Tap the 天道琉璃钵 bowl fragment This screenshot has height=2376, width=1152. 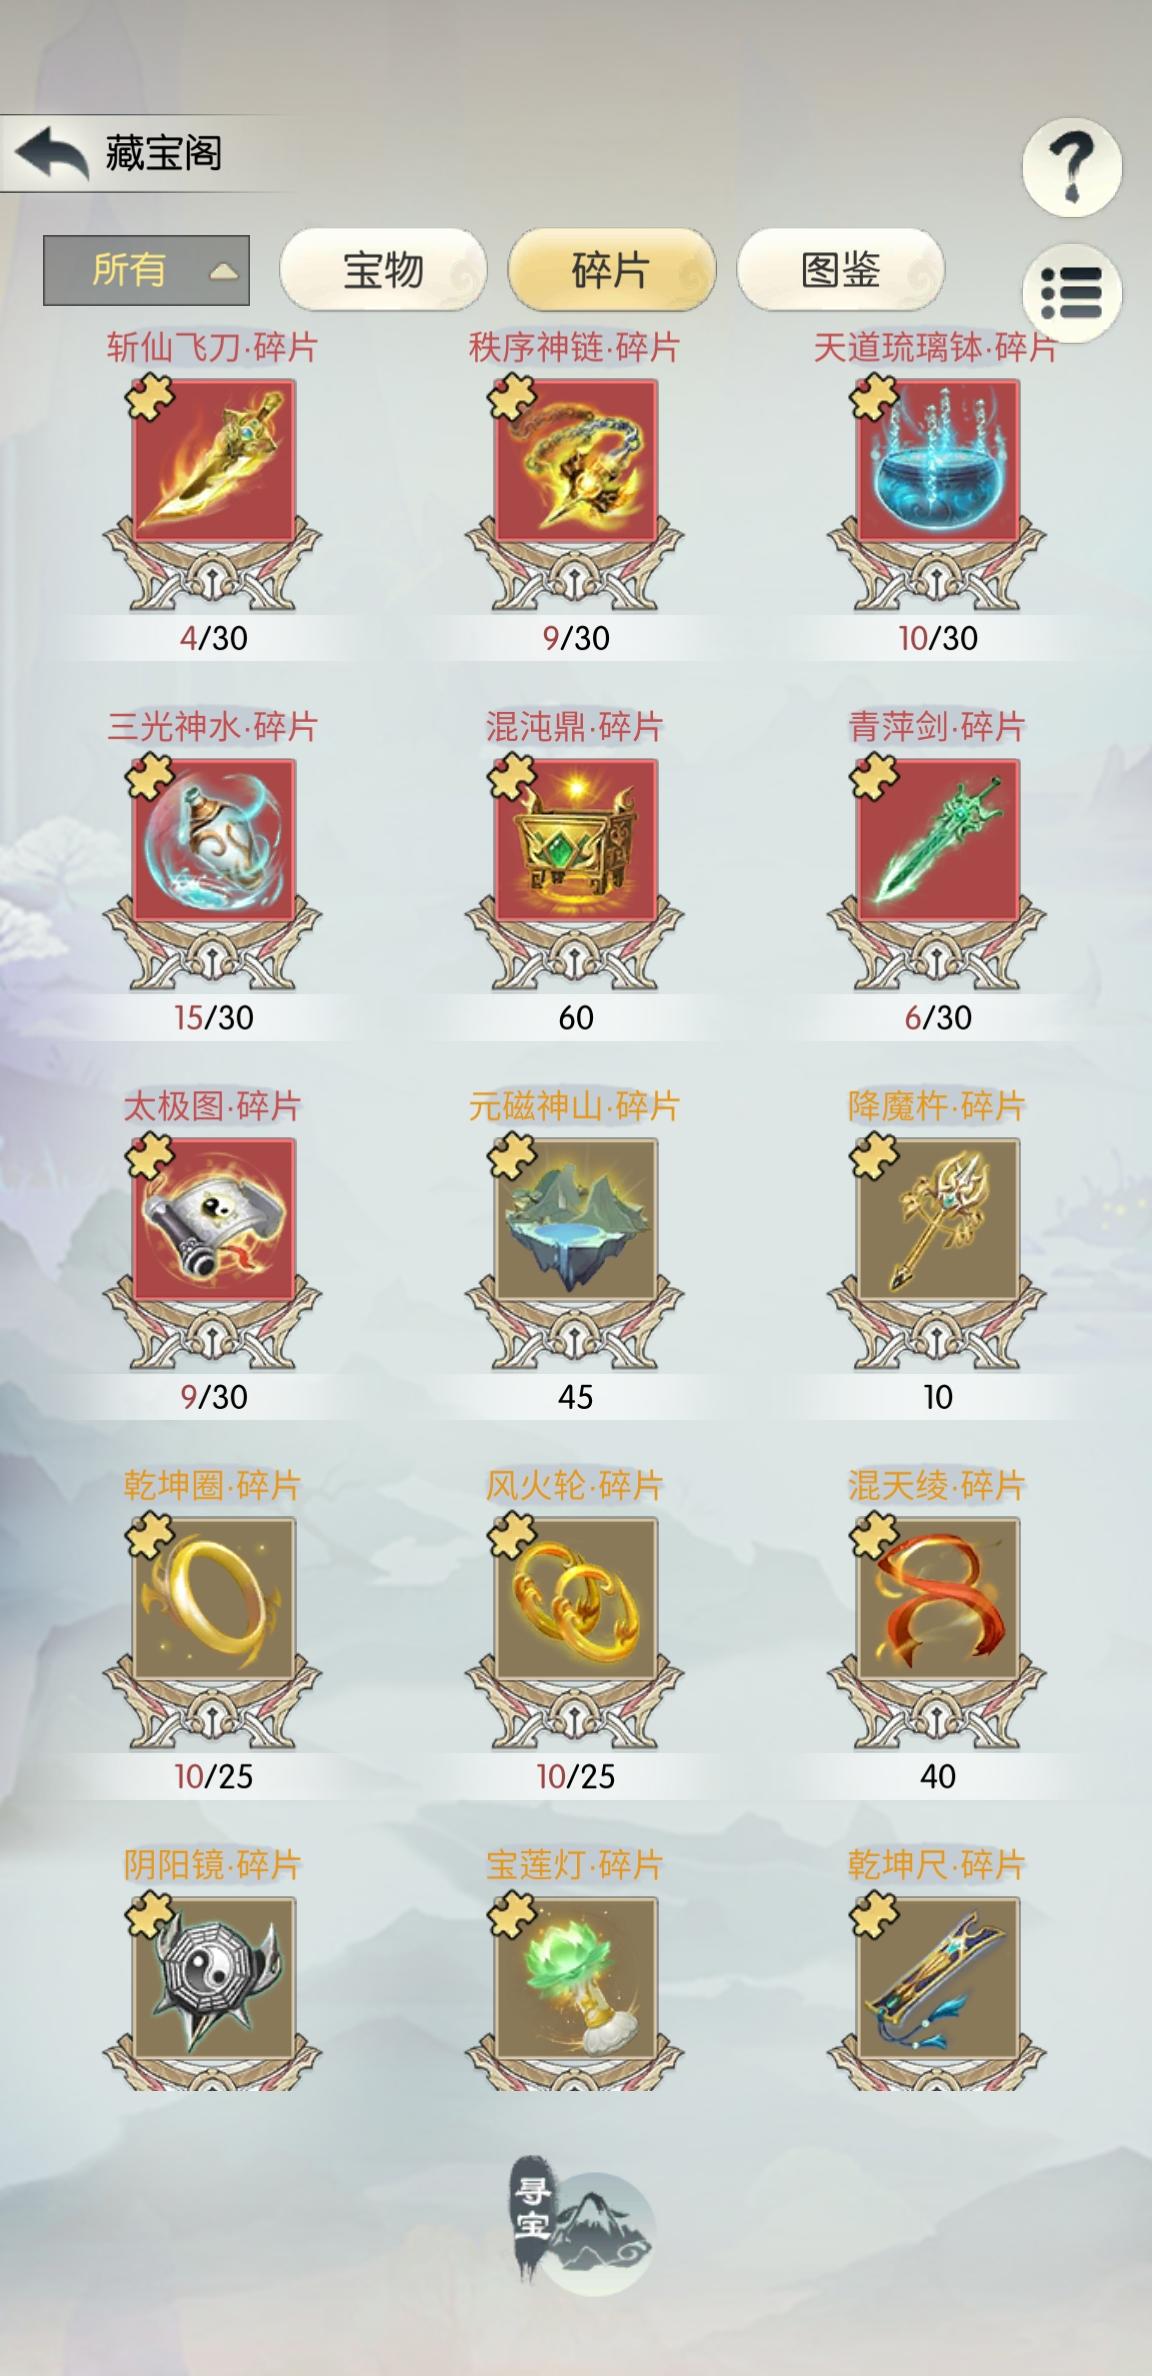(937, 460)
